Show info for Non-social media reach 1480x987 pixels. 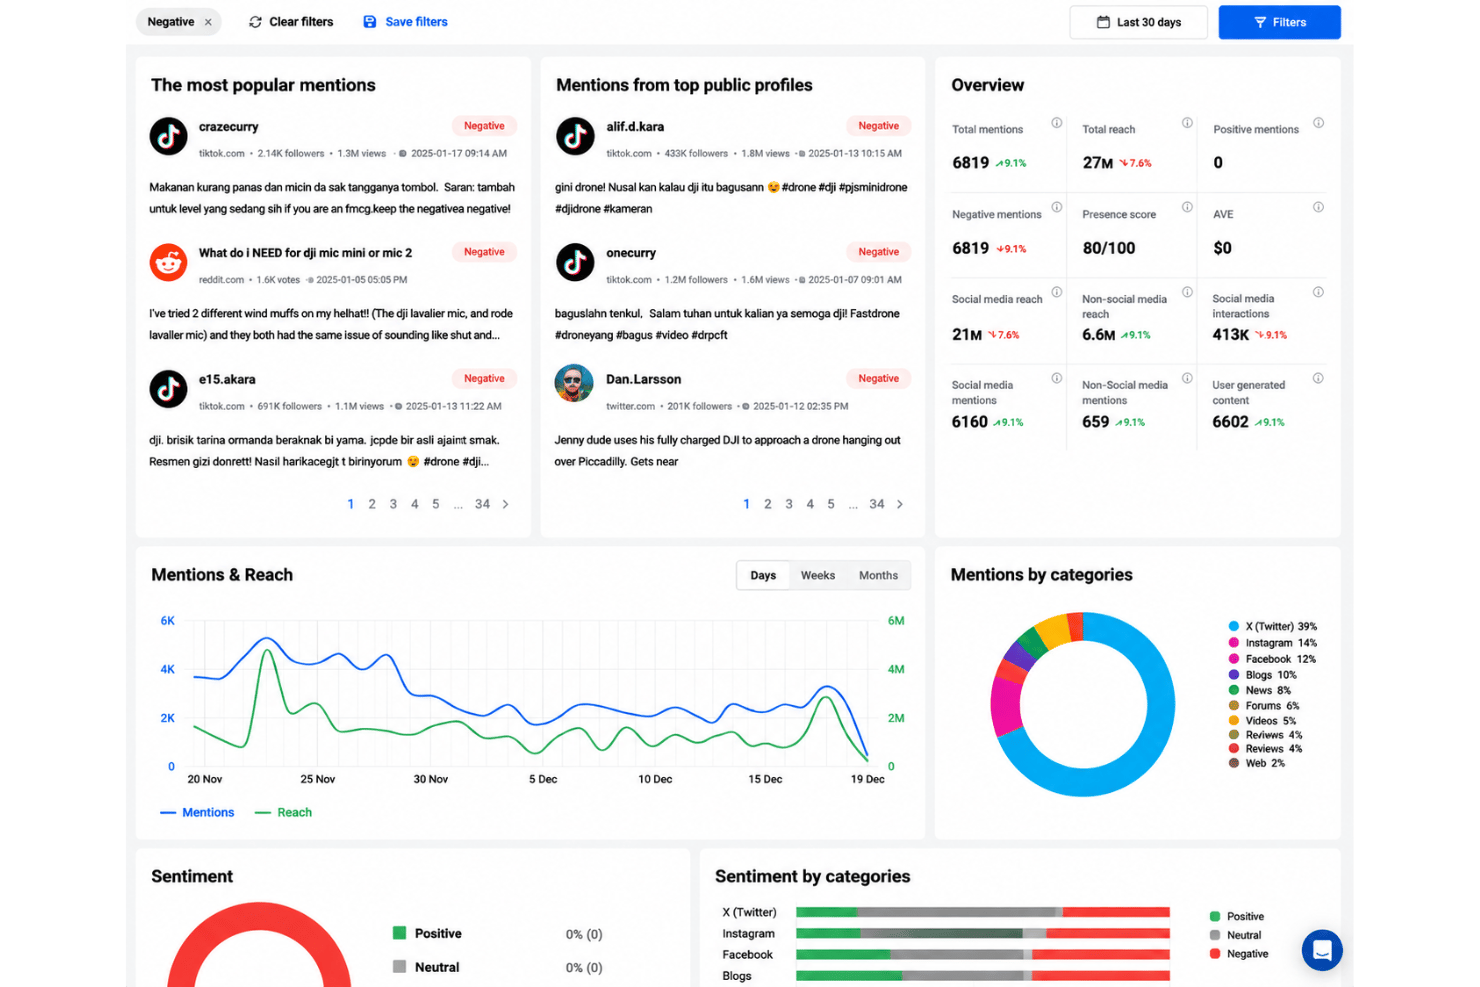coord(1187,292)
